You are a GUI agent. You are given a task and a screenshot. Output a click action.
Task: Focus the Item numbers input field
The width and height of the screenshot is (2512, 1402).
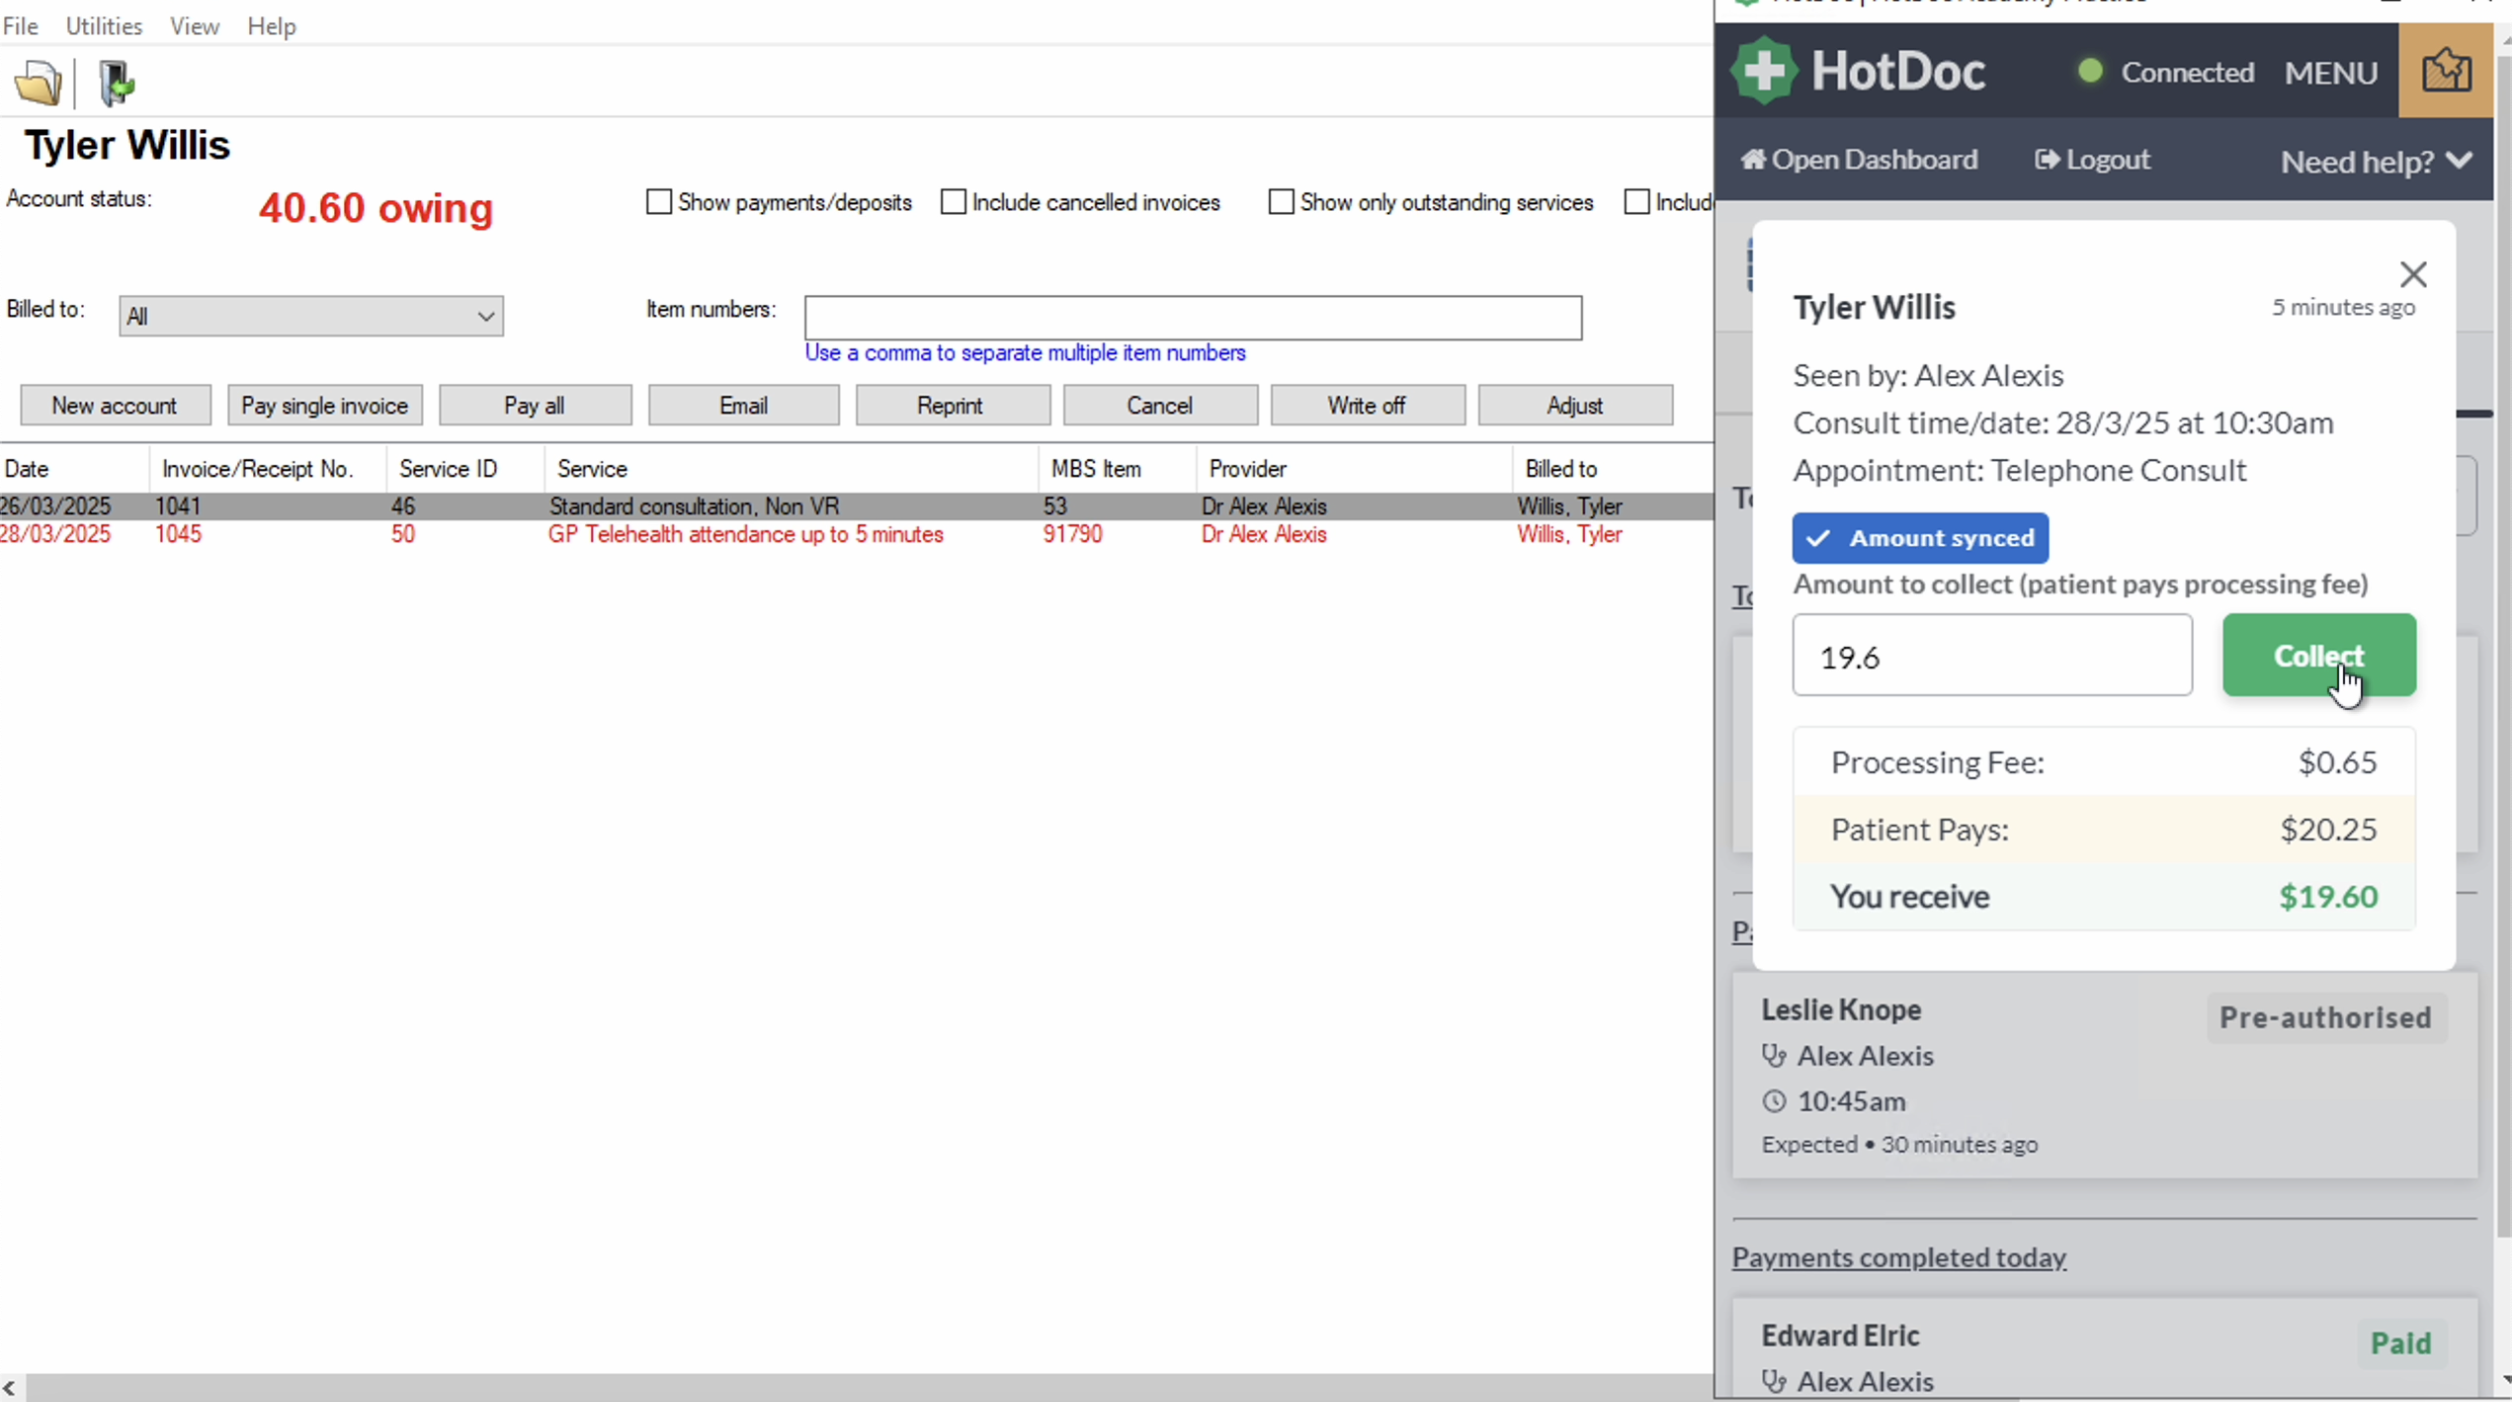[1193, 318]
